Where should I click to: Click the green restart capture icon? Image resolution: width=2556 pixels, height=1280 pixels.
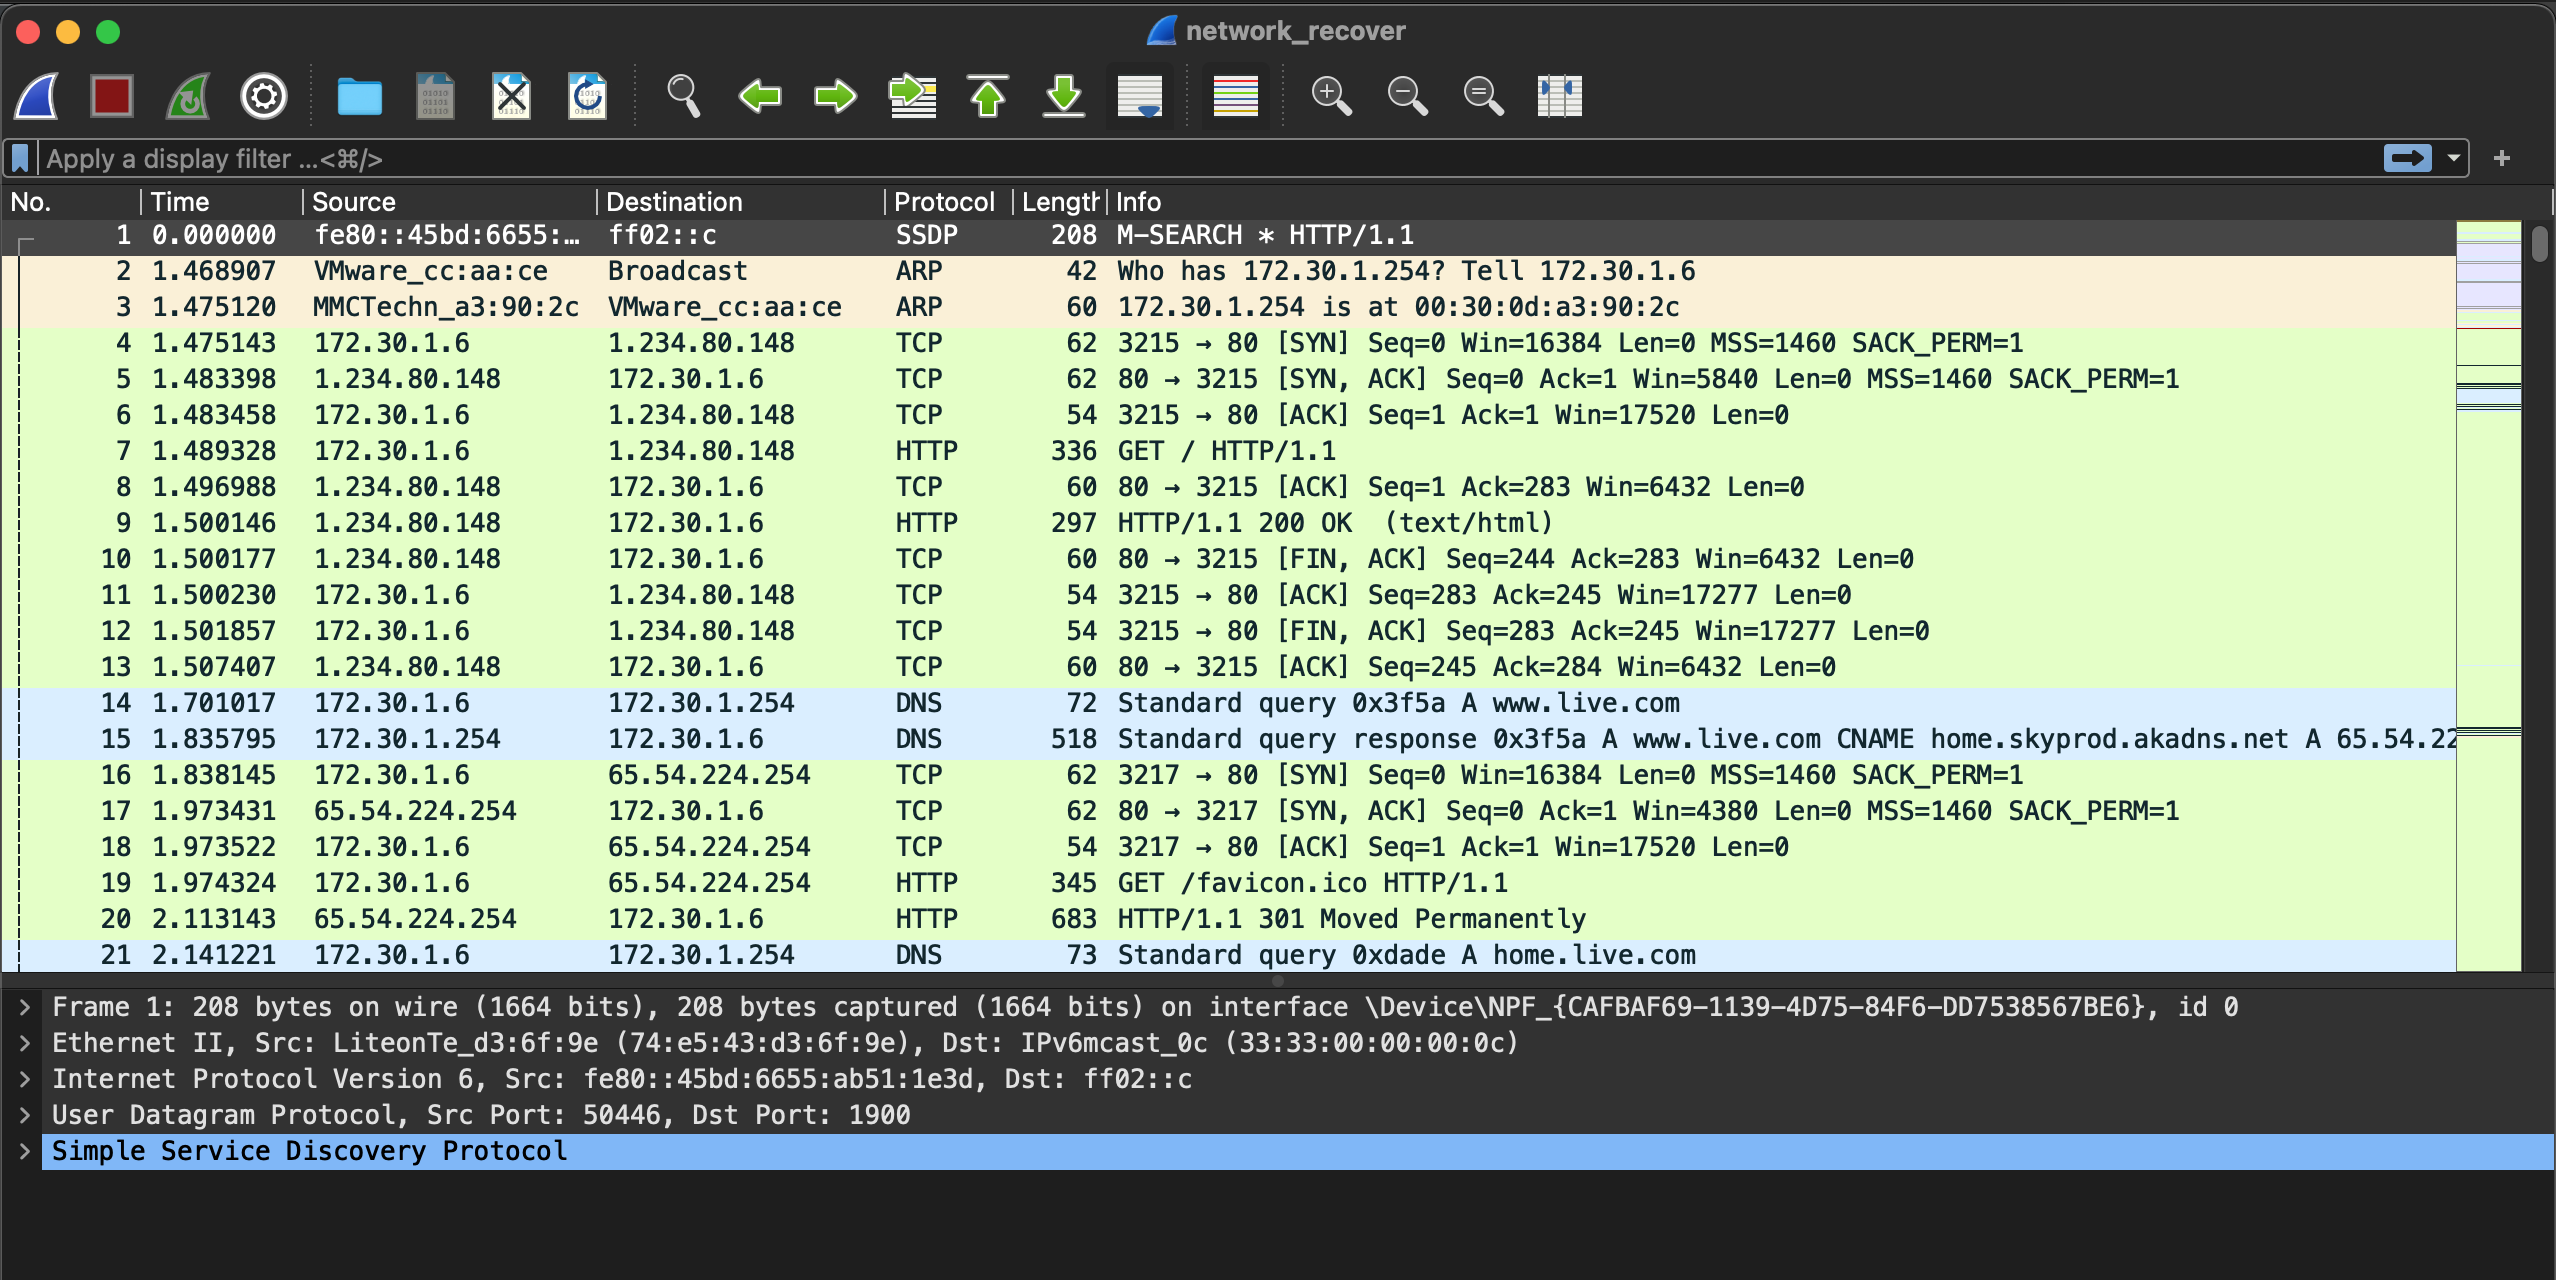[x=188, y=97]
